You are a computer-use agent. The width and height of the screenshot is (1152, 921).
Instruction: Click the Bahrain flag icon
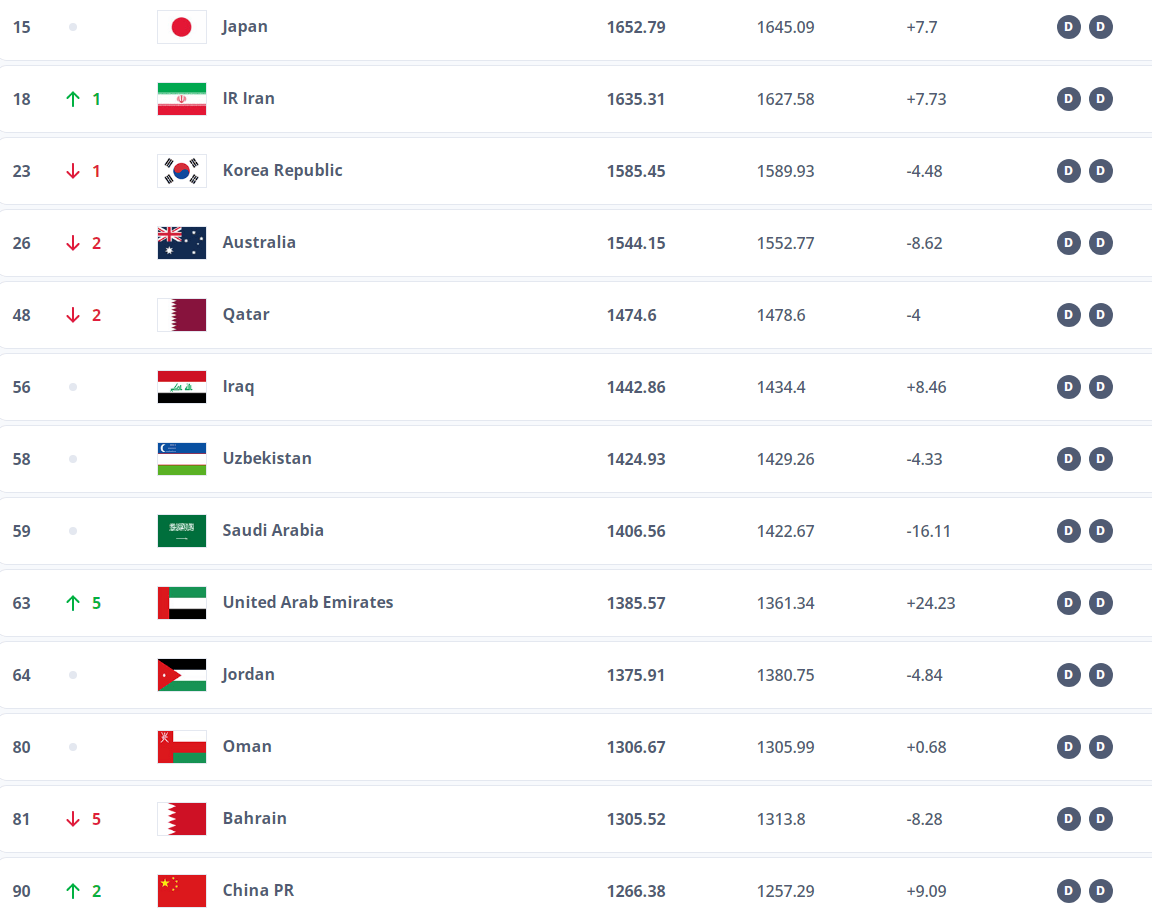181,819
